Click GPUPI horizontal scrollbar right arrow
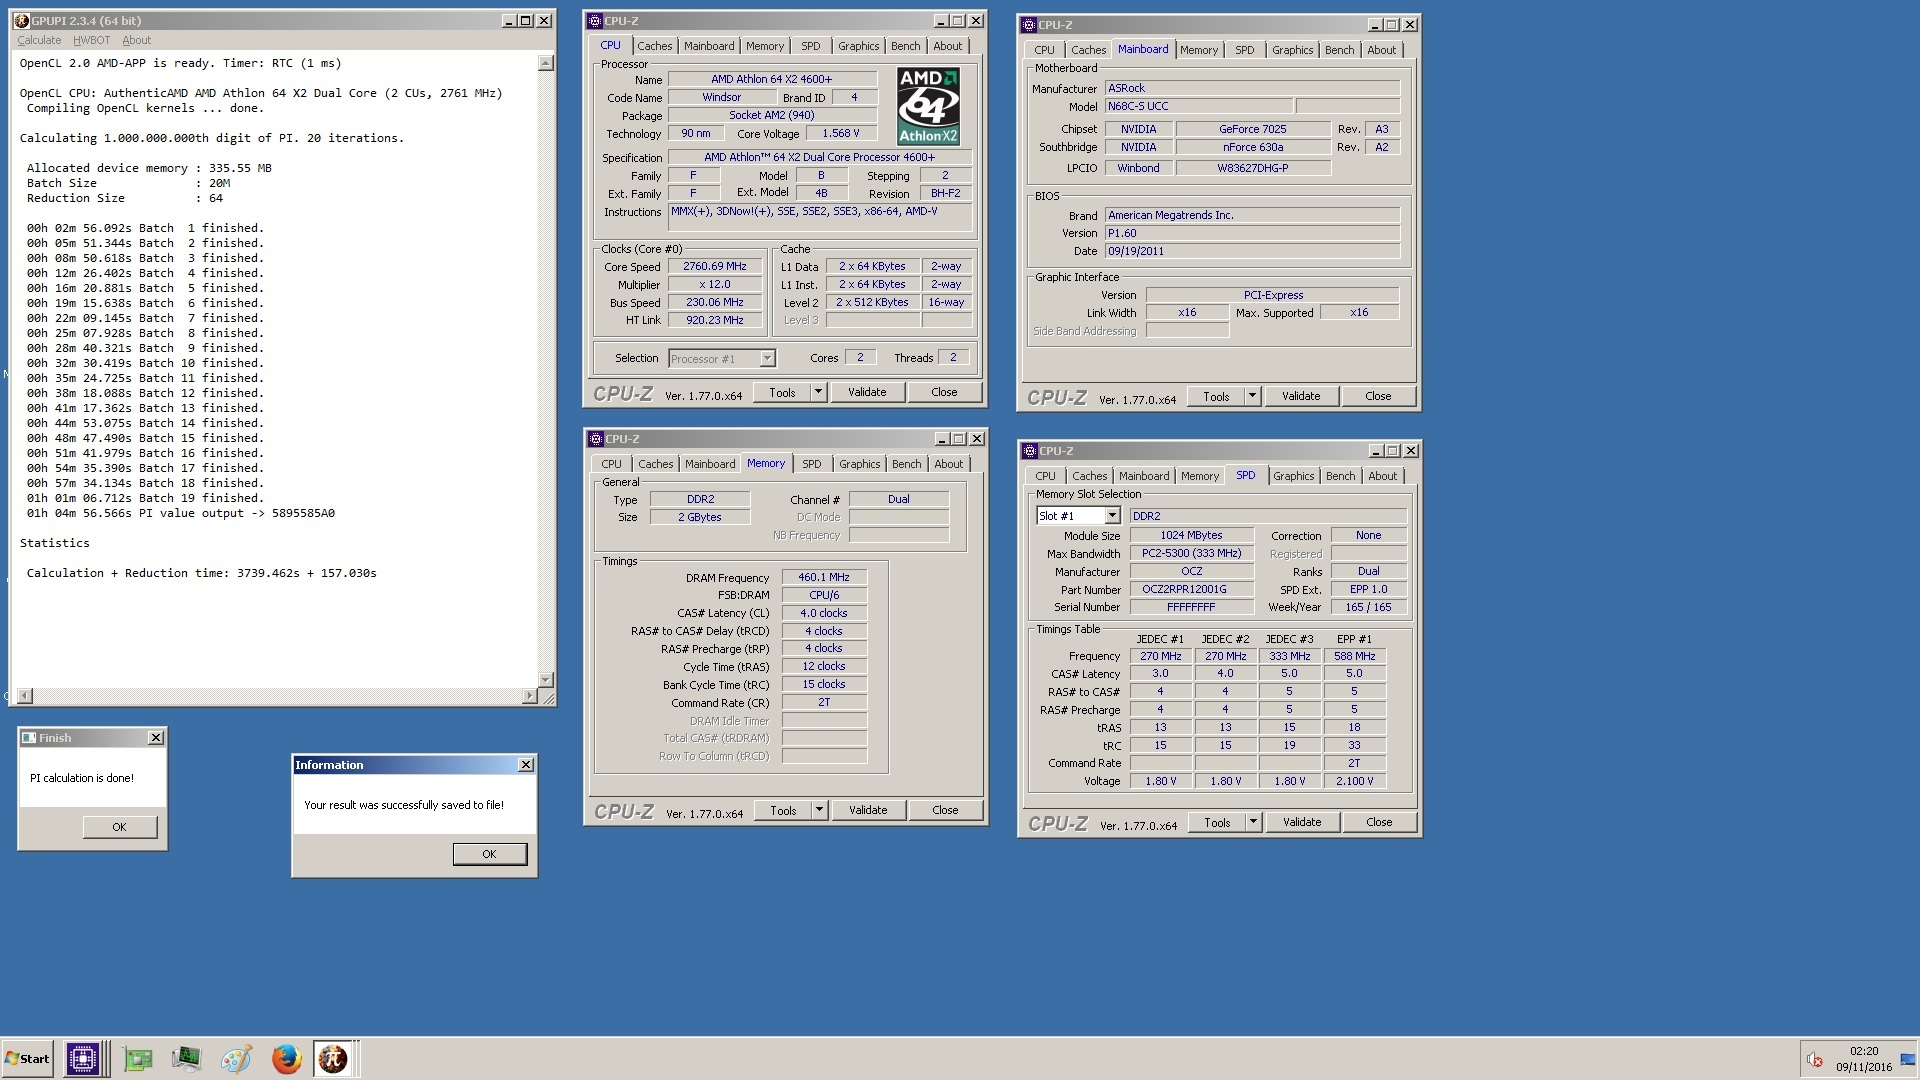The width and height of the screenshot is (1920, 1080). pos(530,696)
